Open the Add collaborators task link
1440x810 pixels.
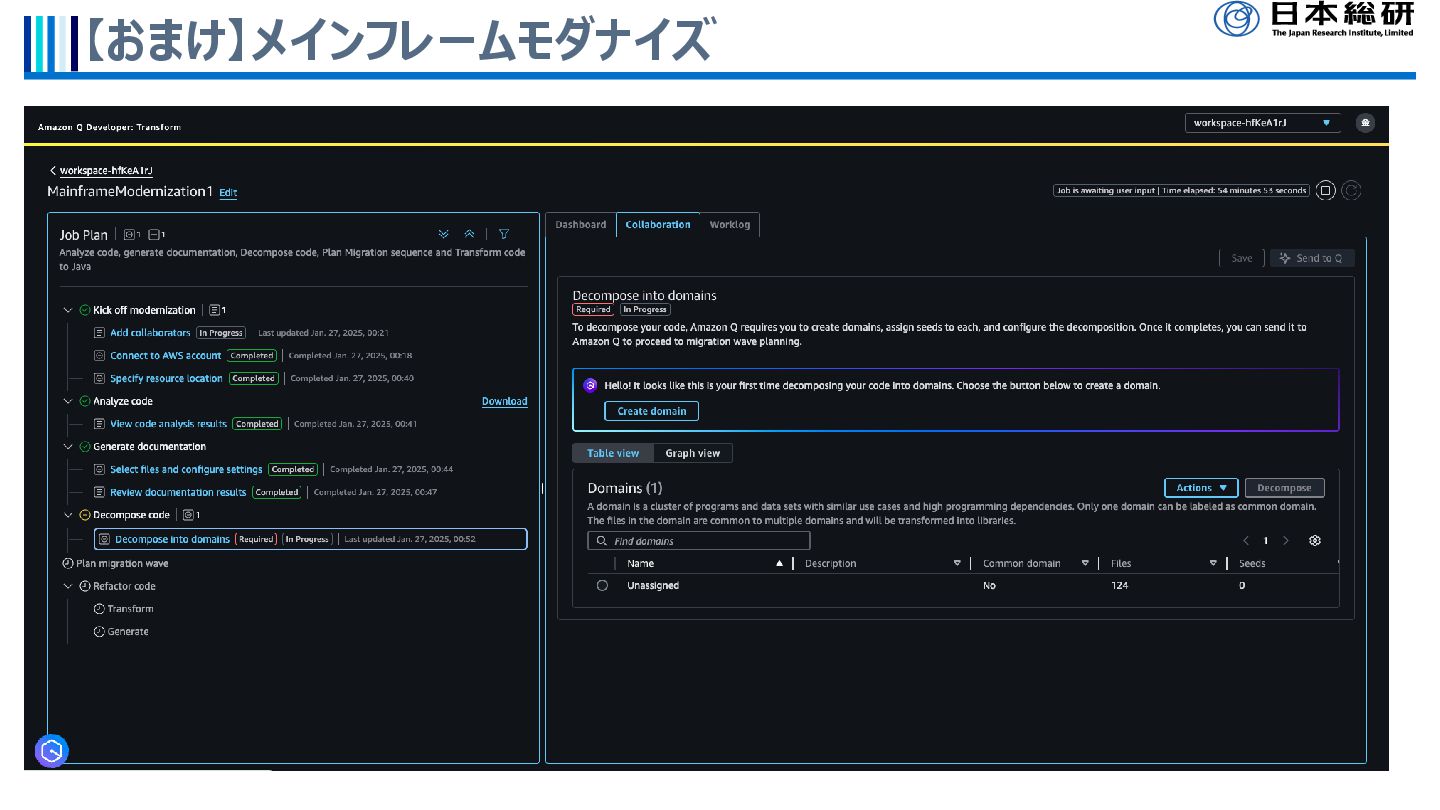pyautogui.click(x=150, y=333)
